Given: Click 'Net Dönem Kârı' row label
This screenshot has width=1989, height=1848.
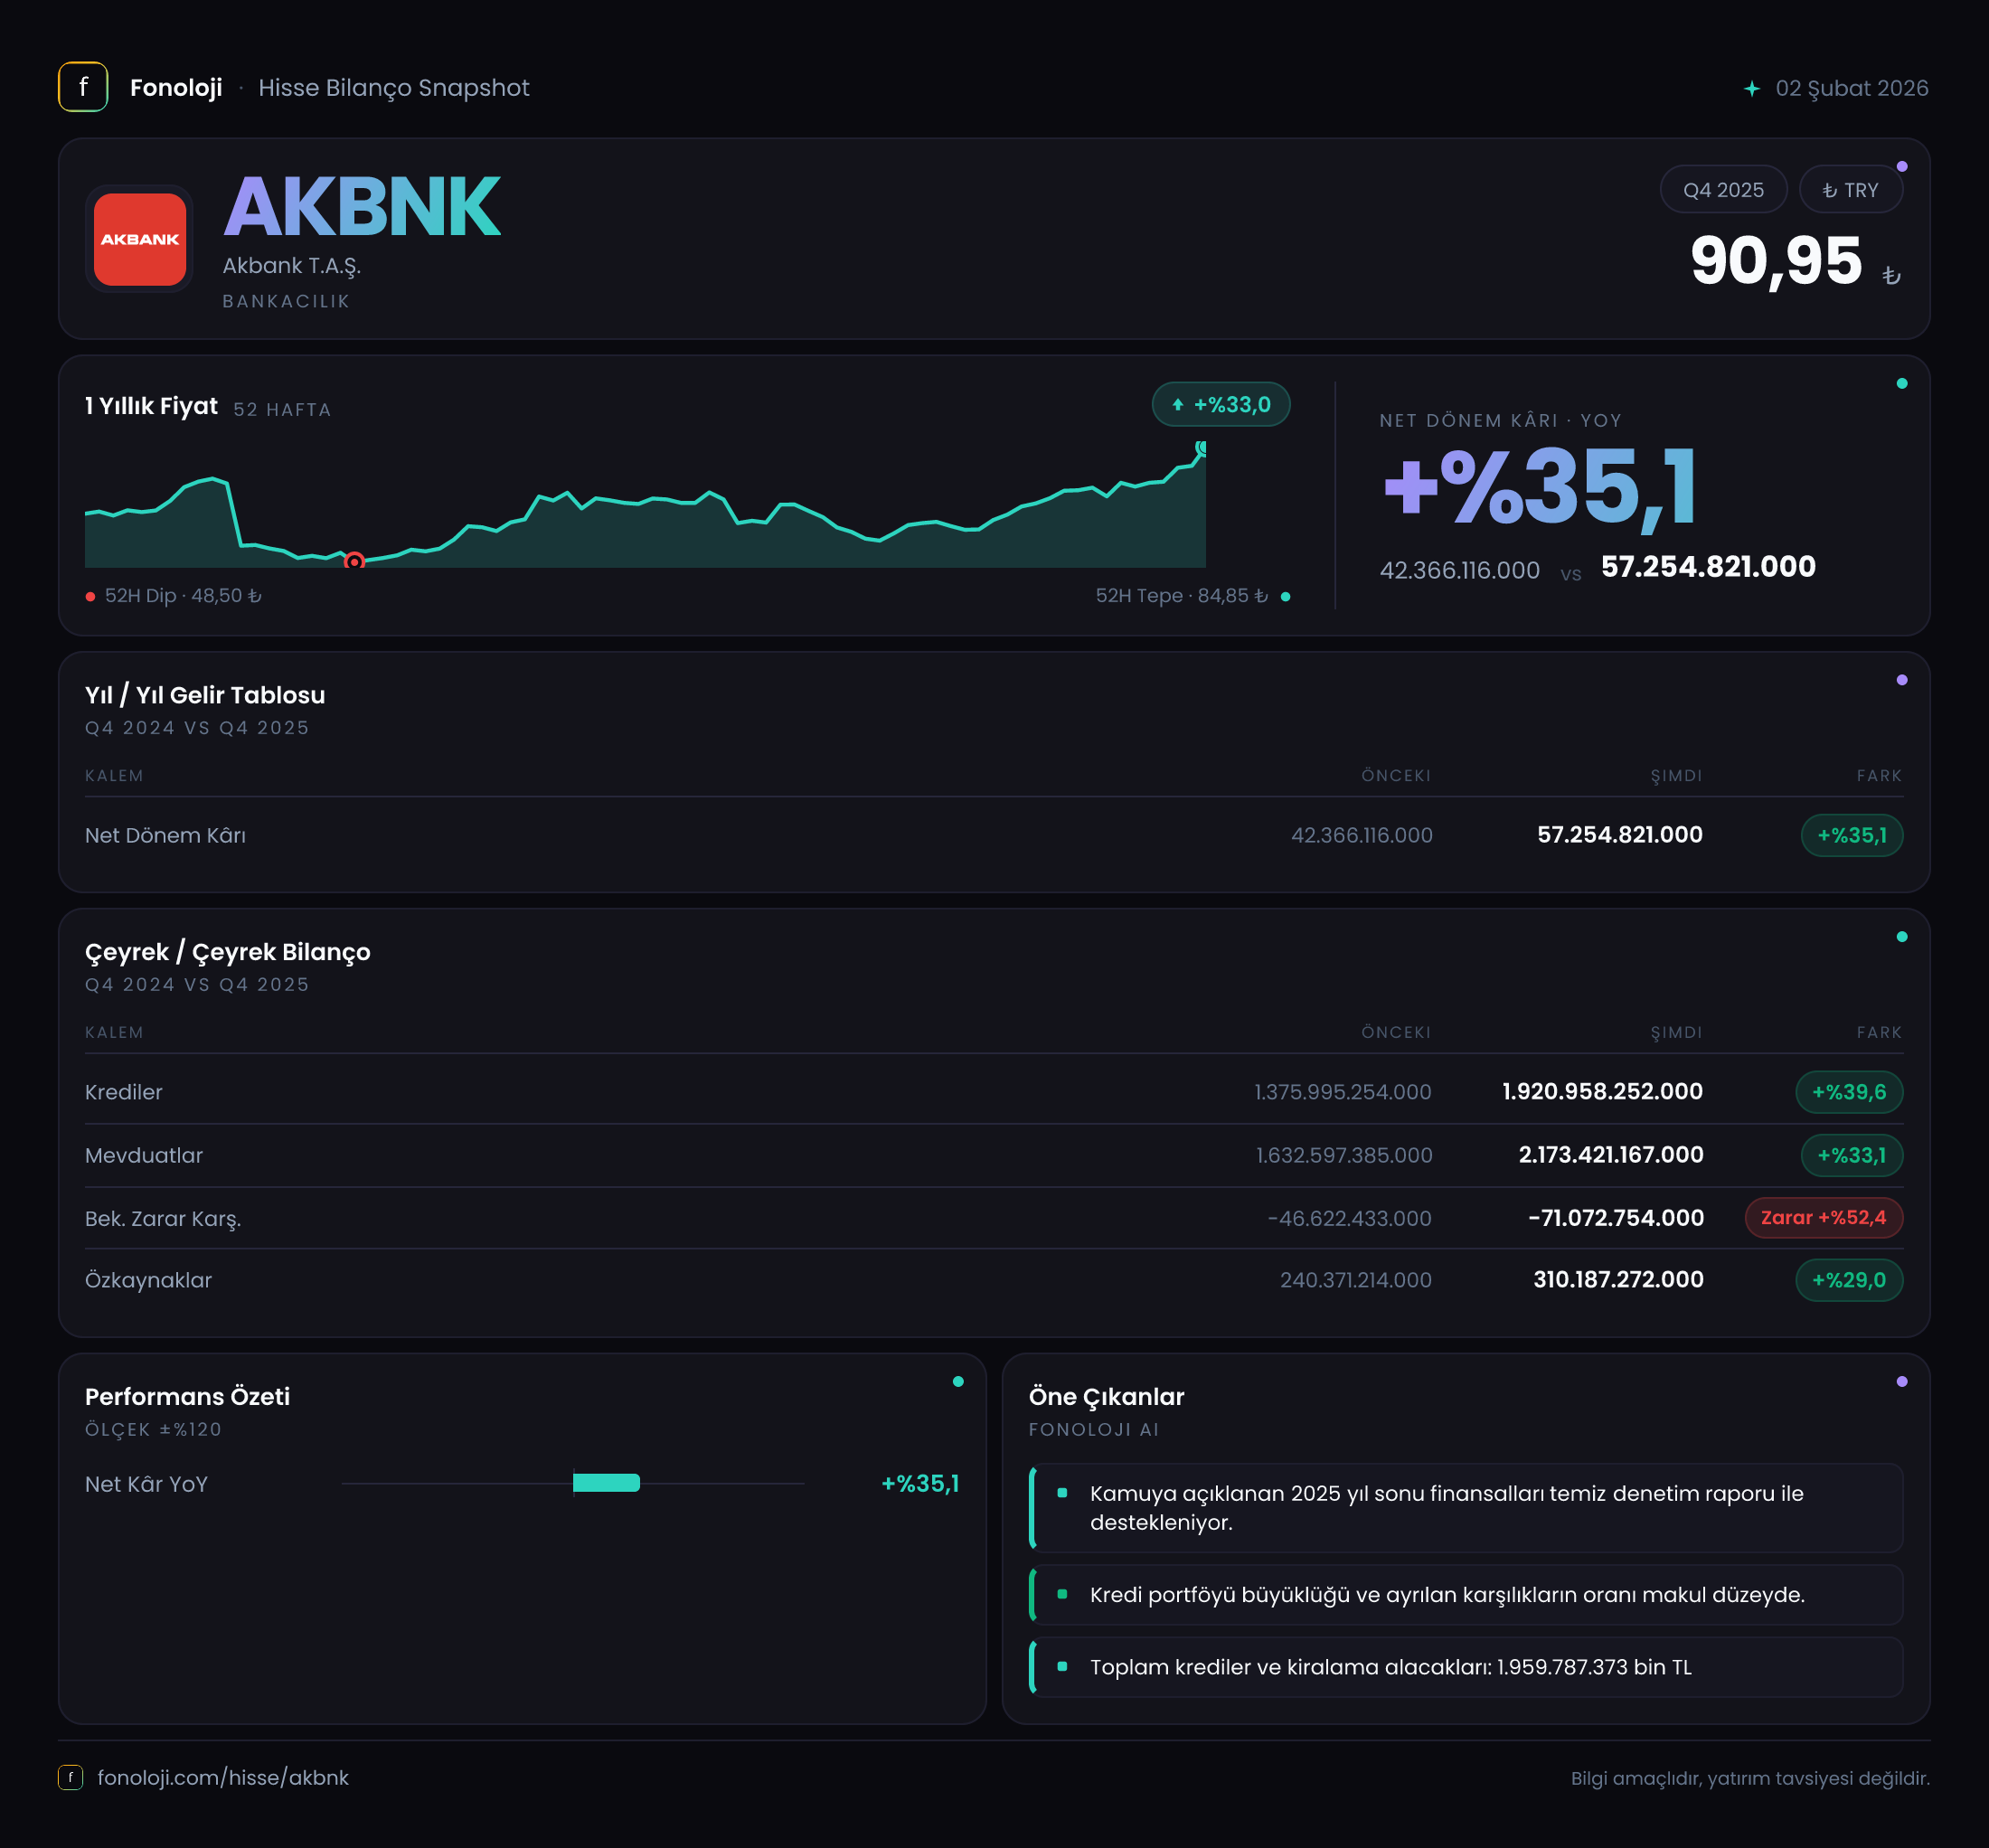Looking at the screenshot, I should point(165,835).
